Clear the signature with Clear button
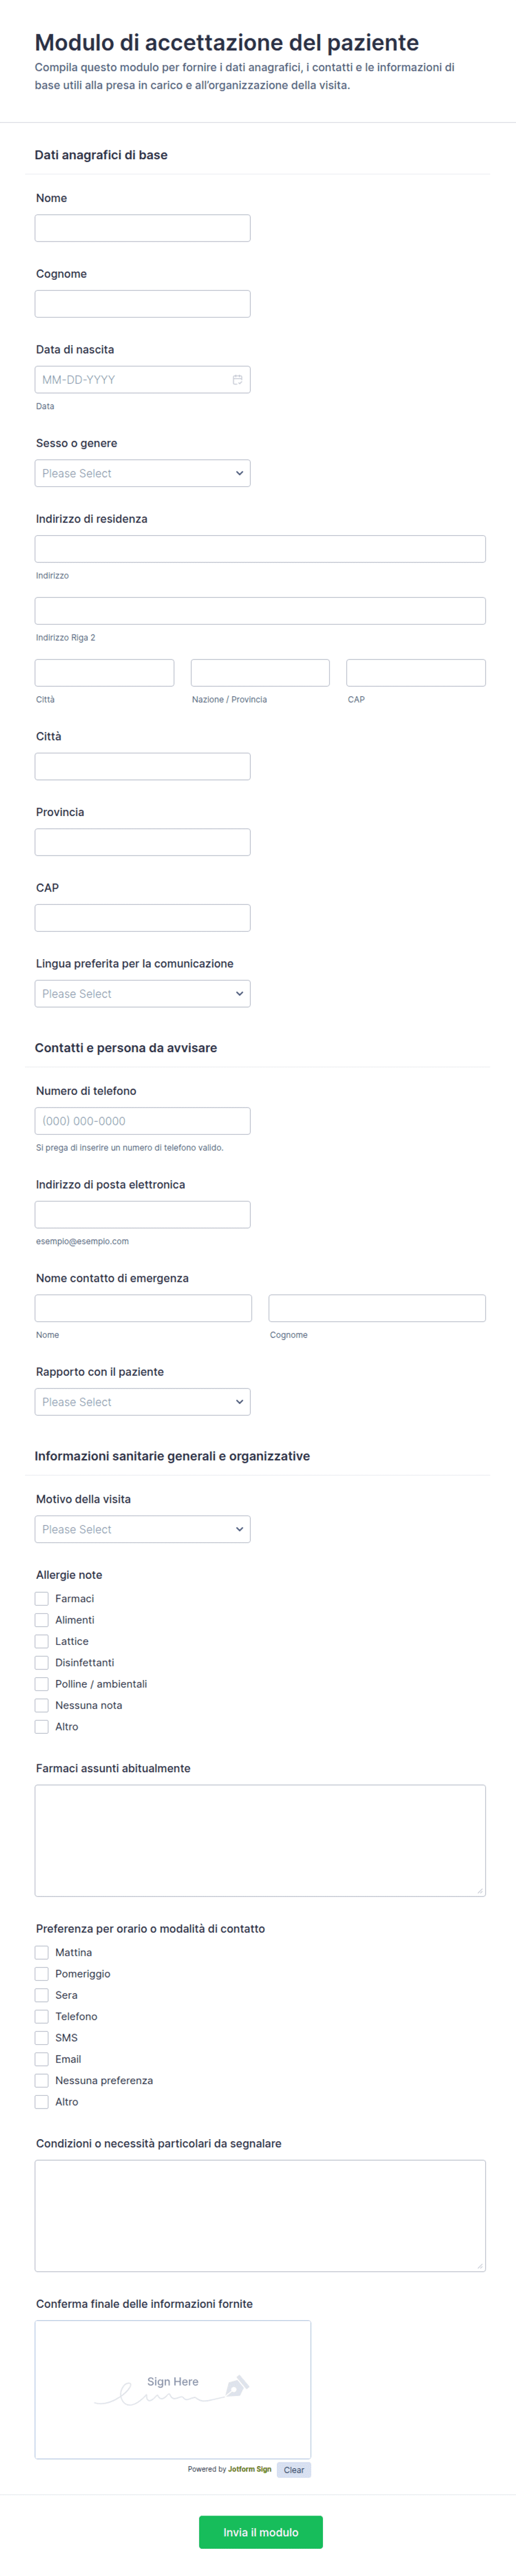Image resolution: width=516 pixels, height=2576 pixels. (x=294, y=2469)
